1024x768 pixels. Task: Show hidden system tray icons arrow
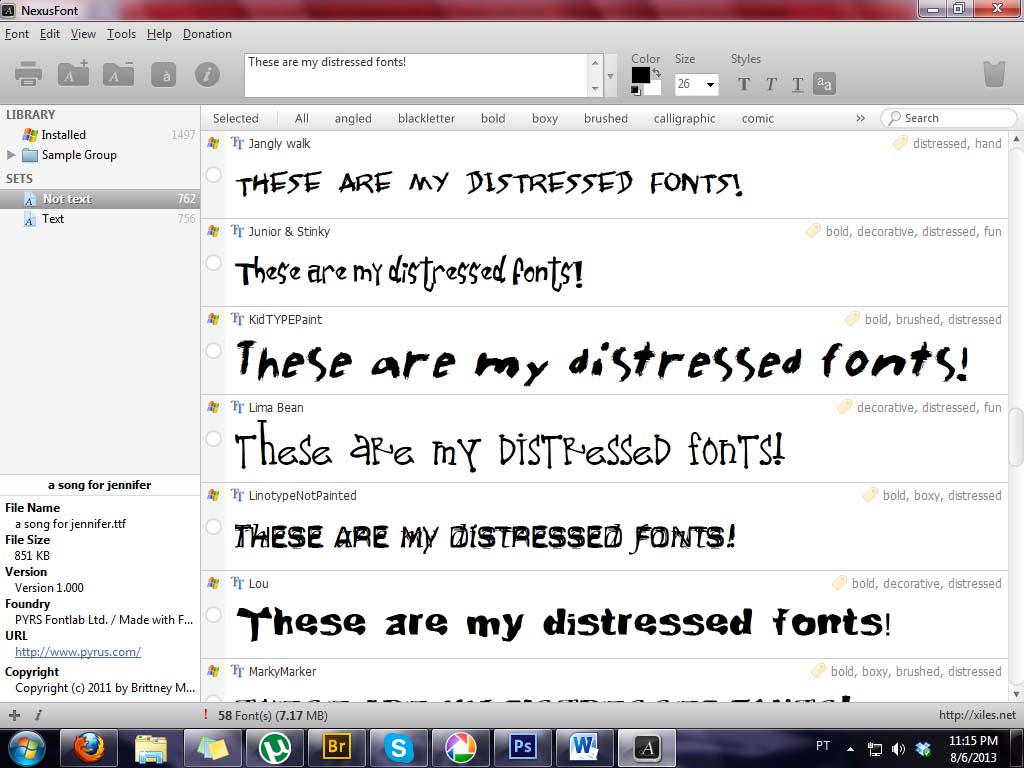pyautogui.click(x=850, y=749)
